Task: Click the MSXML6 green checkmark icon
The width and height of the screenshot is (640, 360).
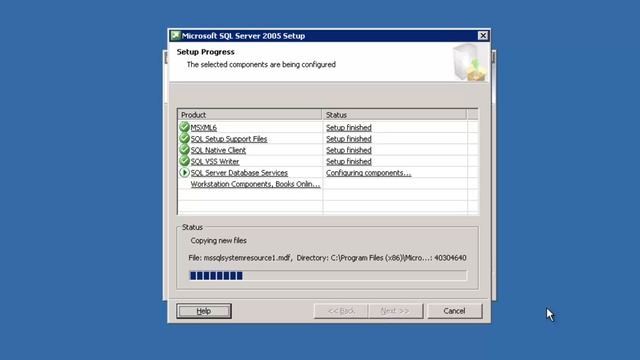Action: point(184,127)
